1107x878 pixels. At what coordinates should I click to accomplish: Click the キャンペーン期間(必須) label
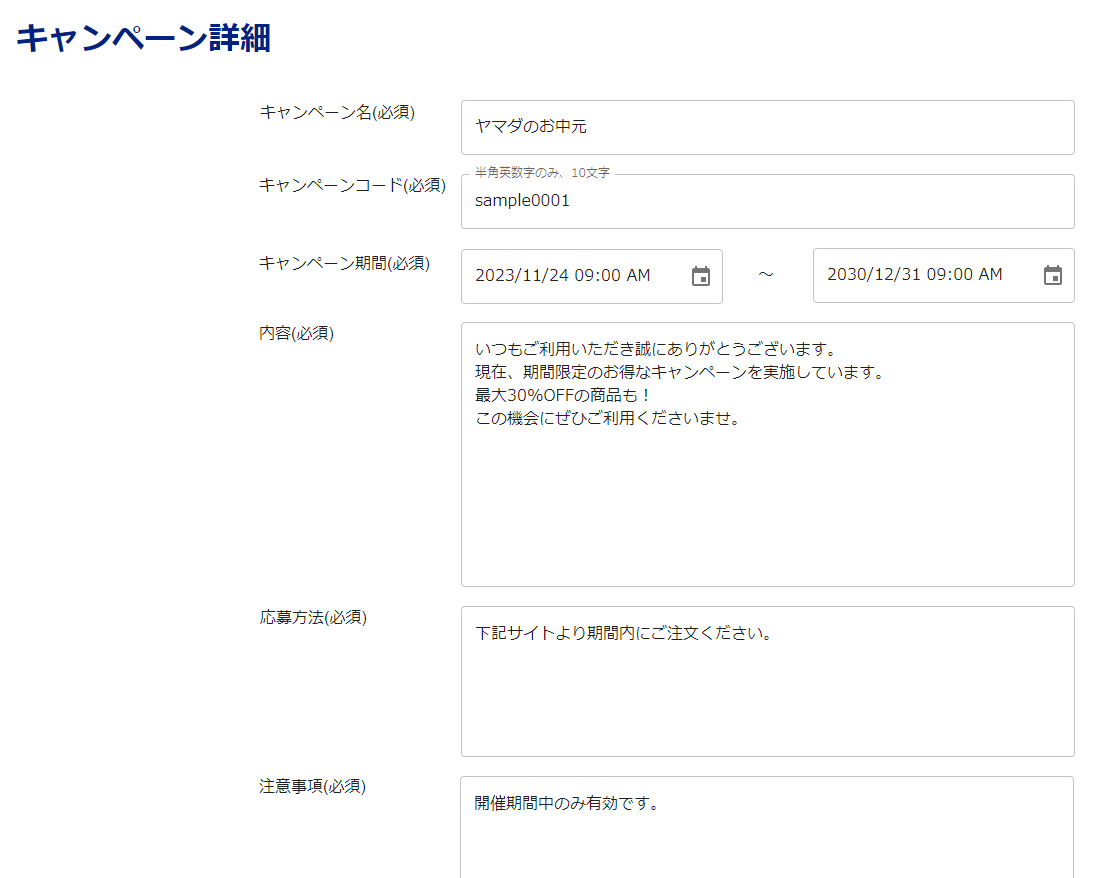(x=344, y=263)
